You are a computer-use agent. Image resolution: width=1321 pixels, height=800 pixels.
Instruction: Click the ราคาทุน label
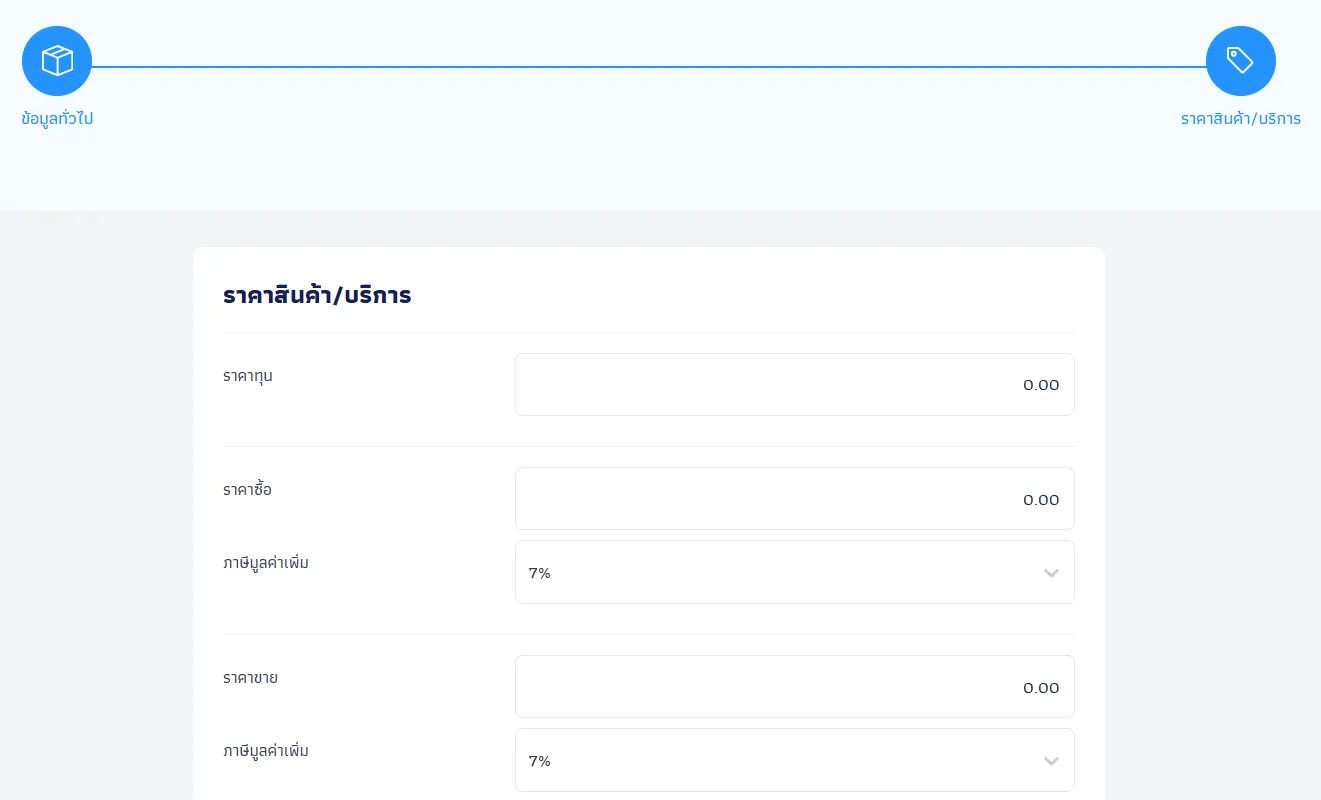(248, 376)
